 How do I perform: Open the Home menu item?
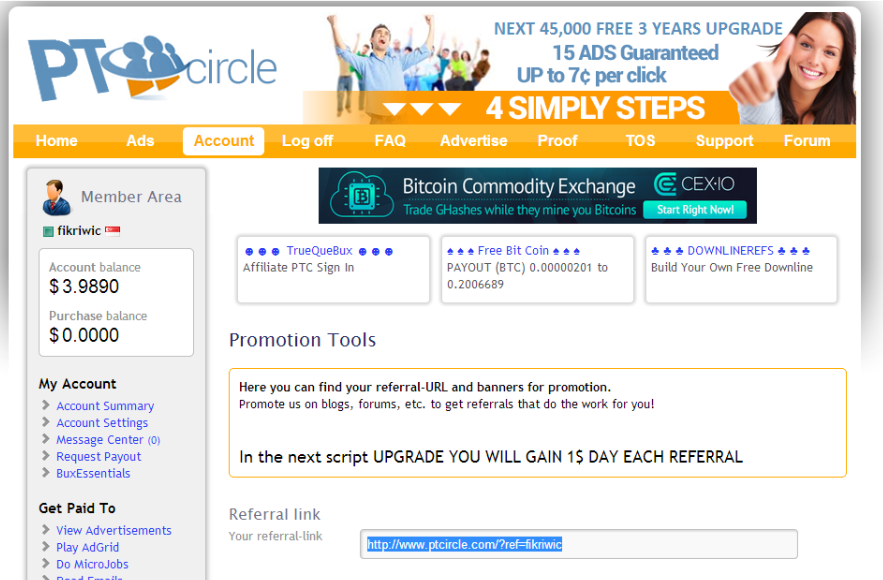click(56, 141)
